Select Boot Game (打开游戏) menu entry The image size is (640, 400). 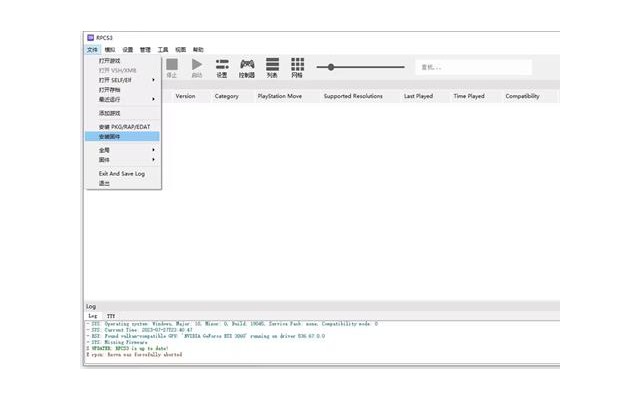[x=122, y=61]
